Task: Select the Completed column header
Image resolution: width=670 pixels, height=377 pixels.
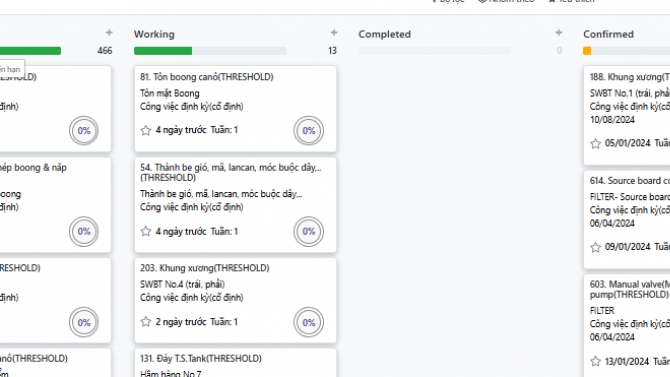Action: [385, 34]
